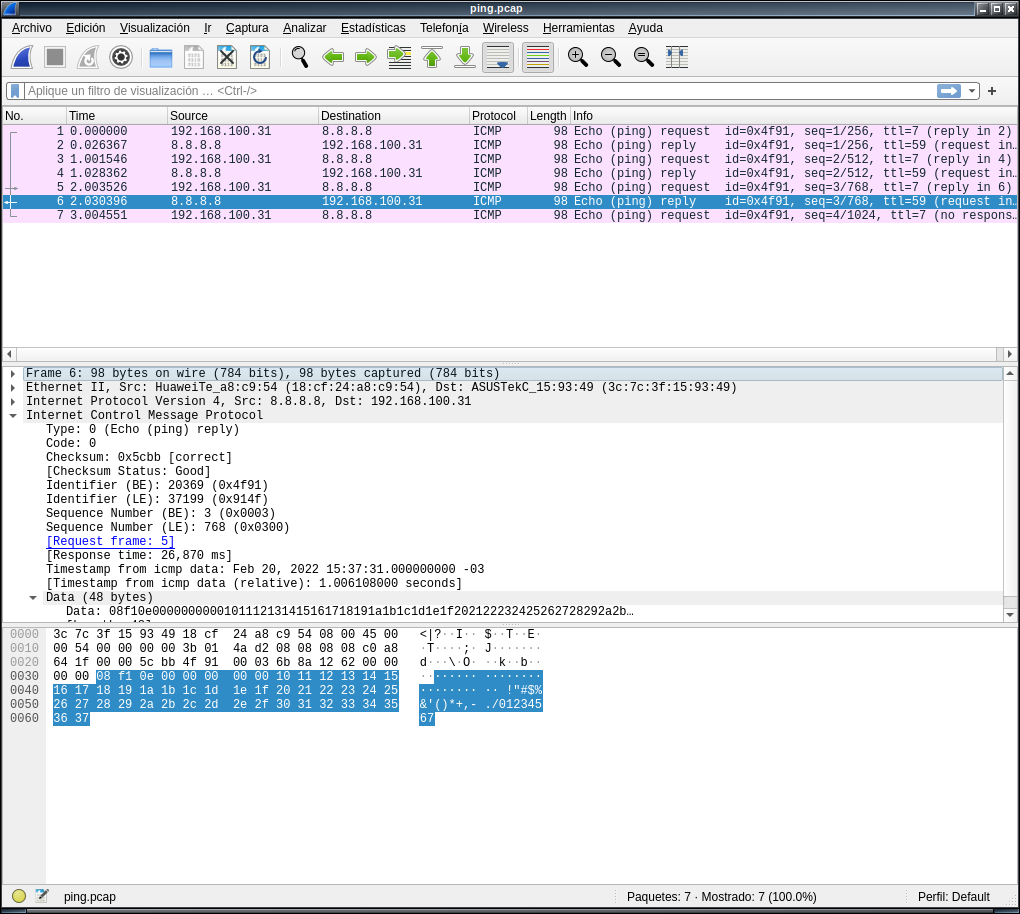Open the Telefonía menu

[444, 28]
